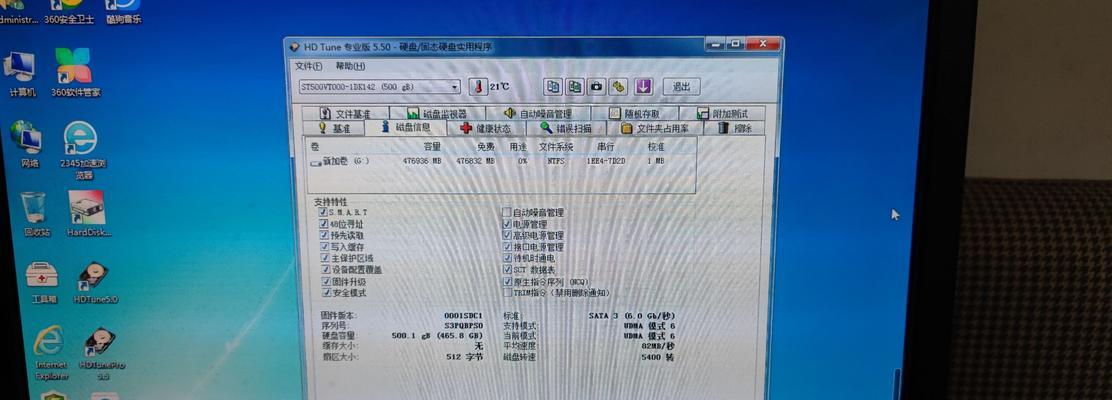The height and width of the screenshot is (400, 1112).
Task: Click the 512 字节 sector size value
Action: pos(465,357)
